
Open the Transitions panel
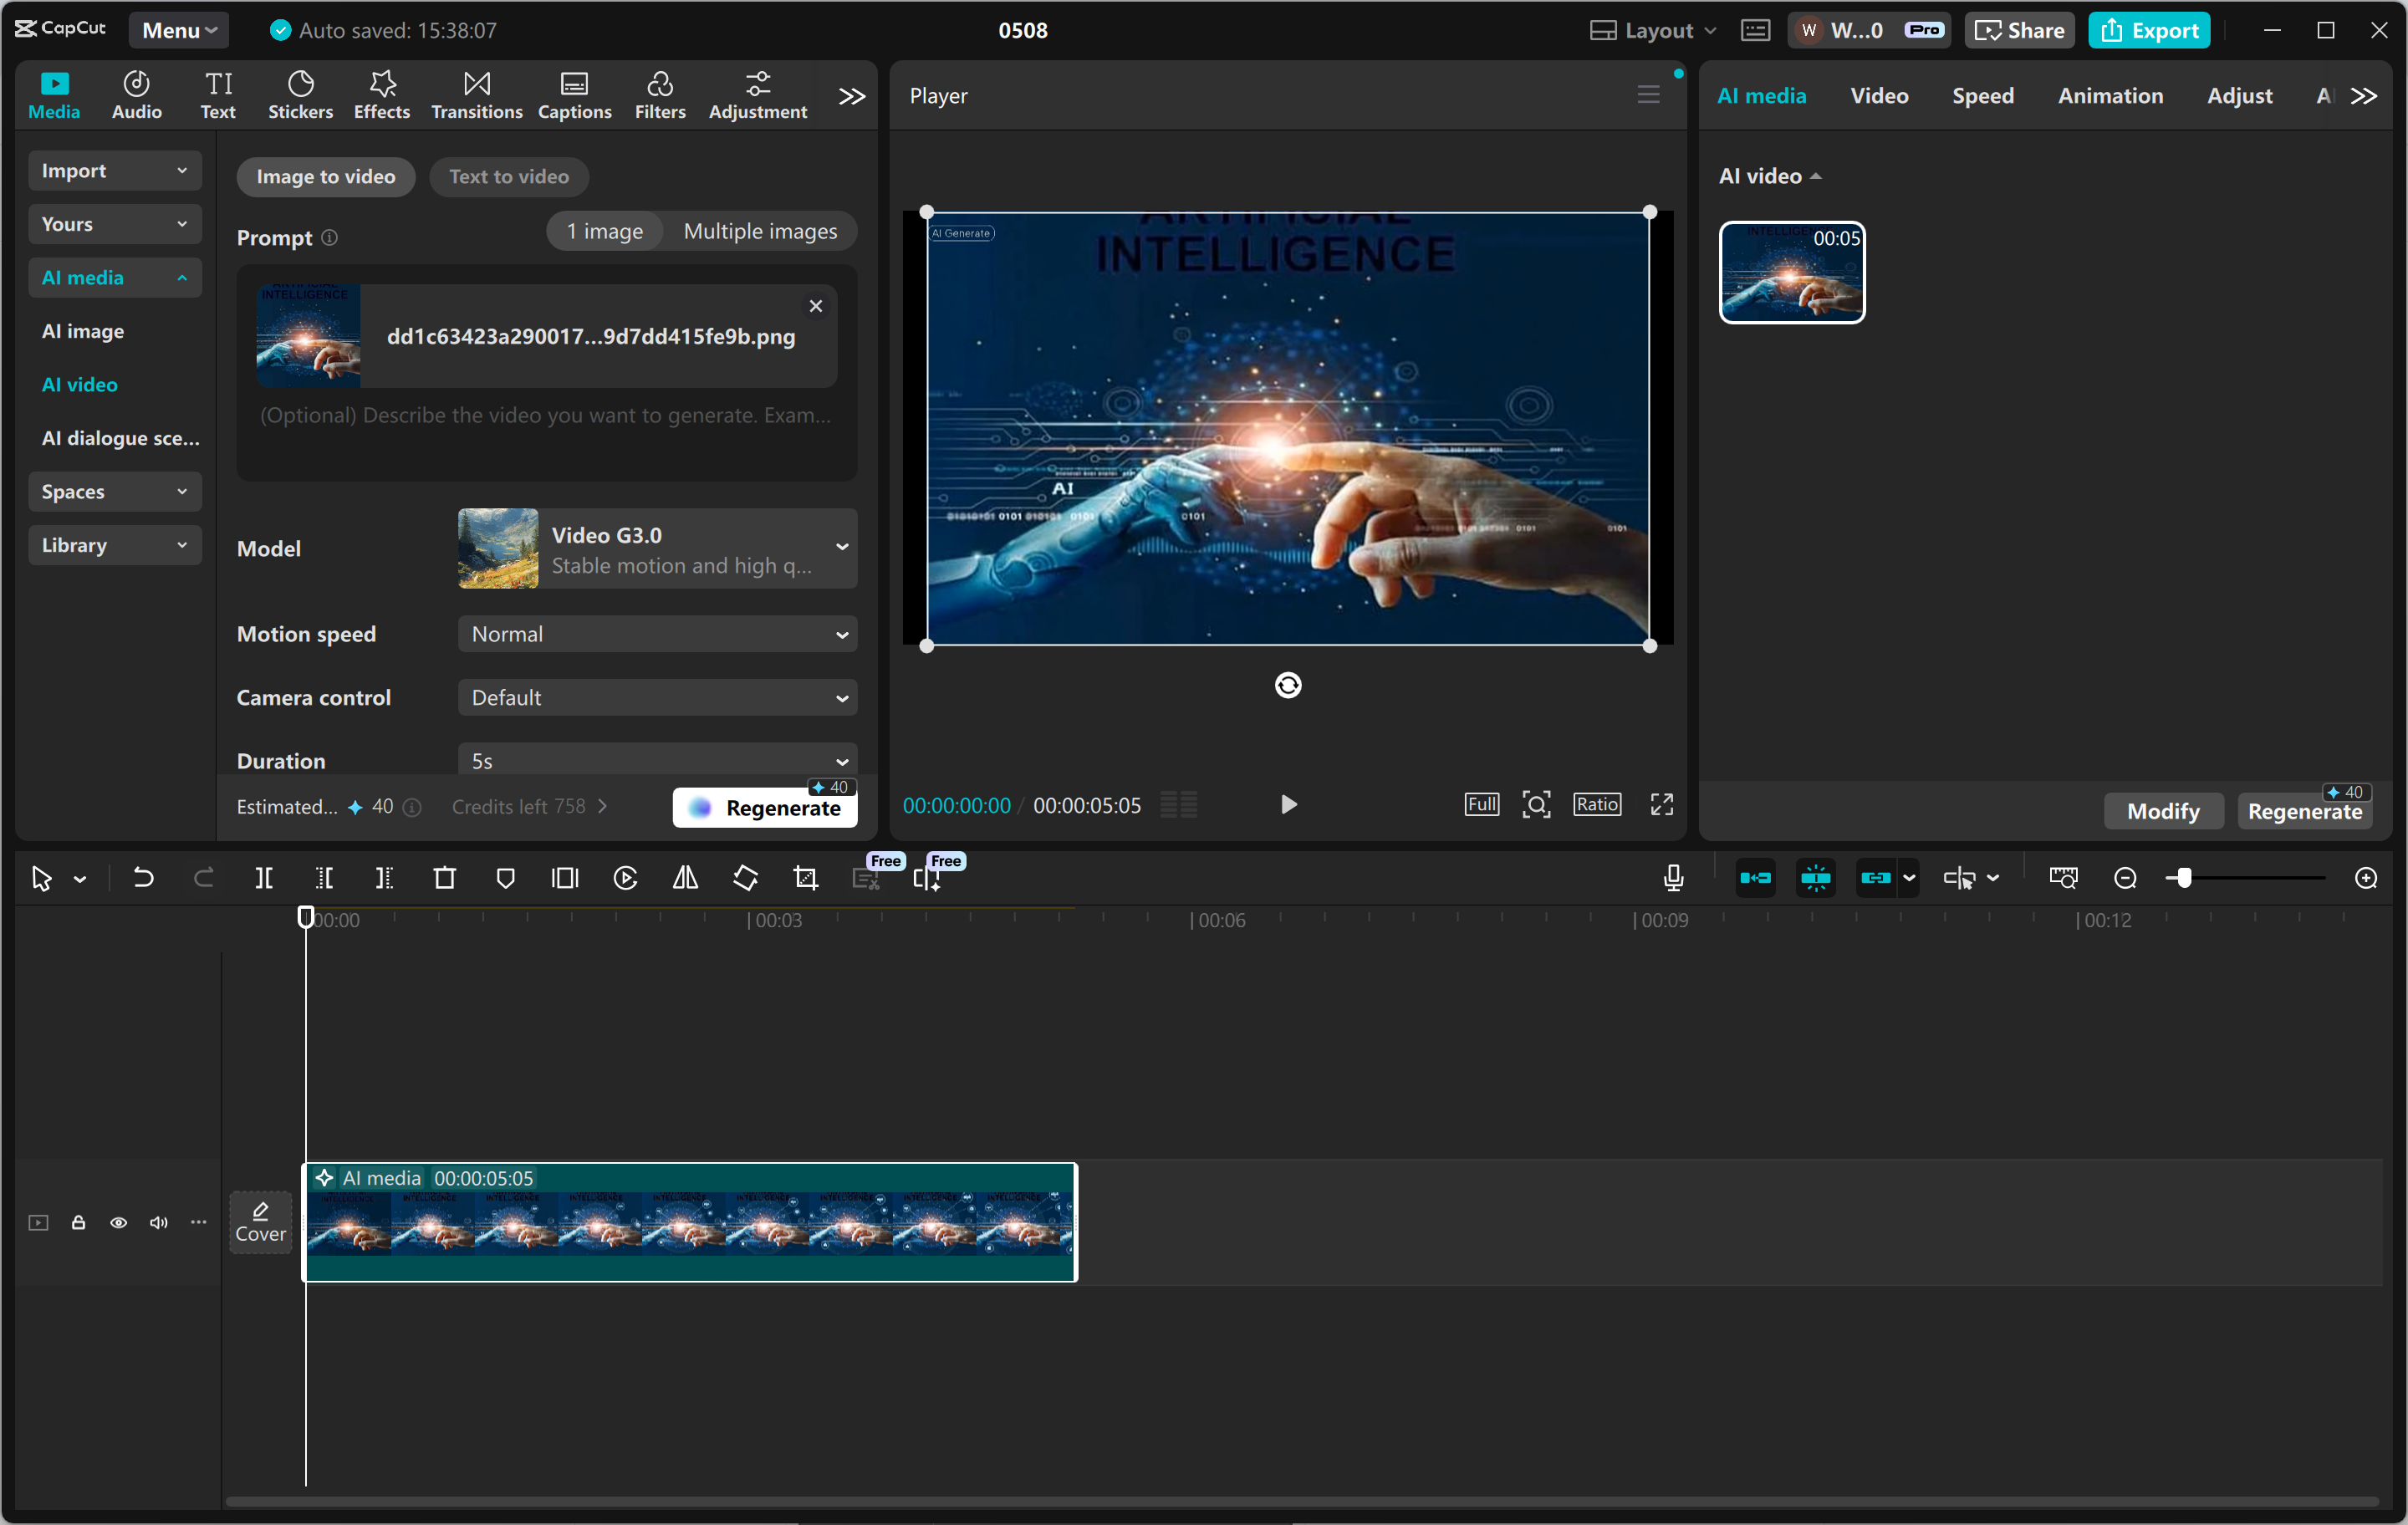(x=477, y=95)
